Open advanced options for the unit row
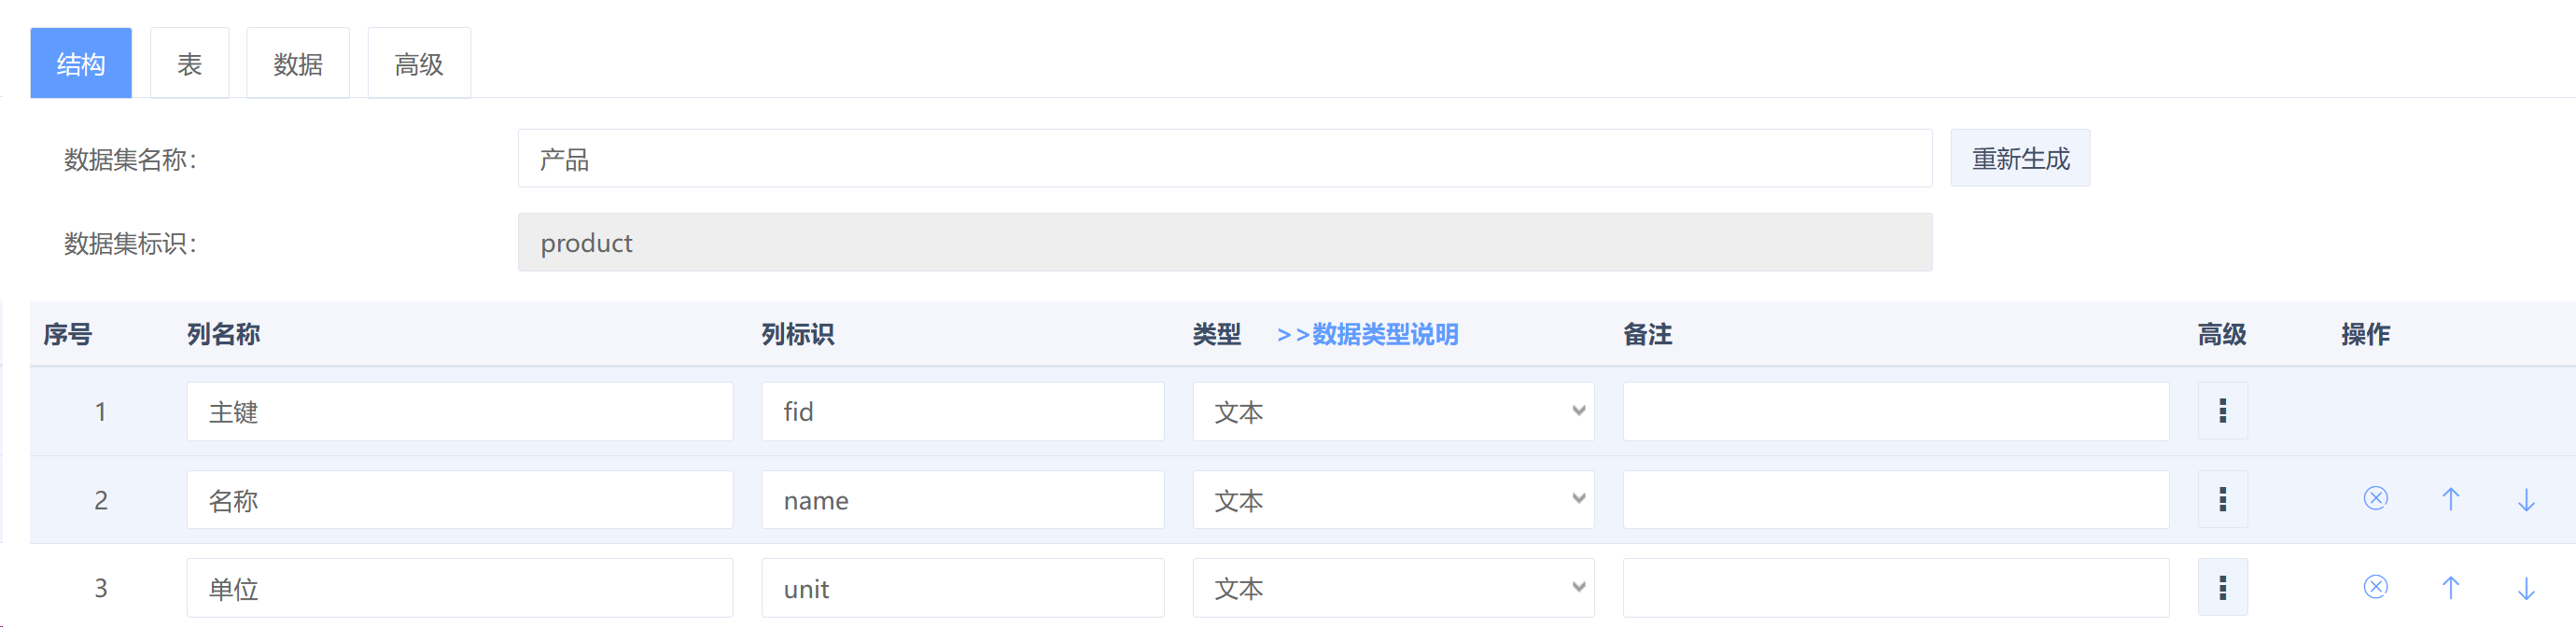Viewport: 2576px width, 627px height. [2222, 587]
